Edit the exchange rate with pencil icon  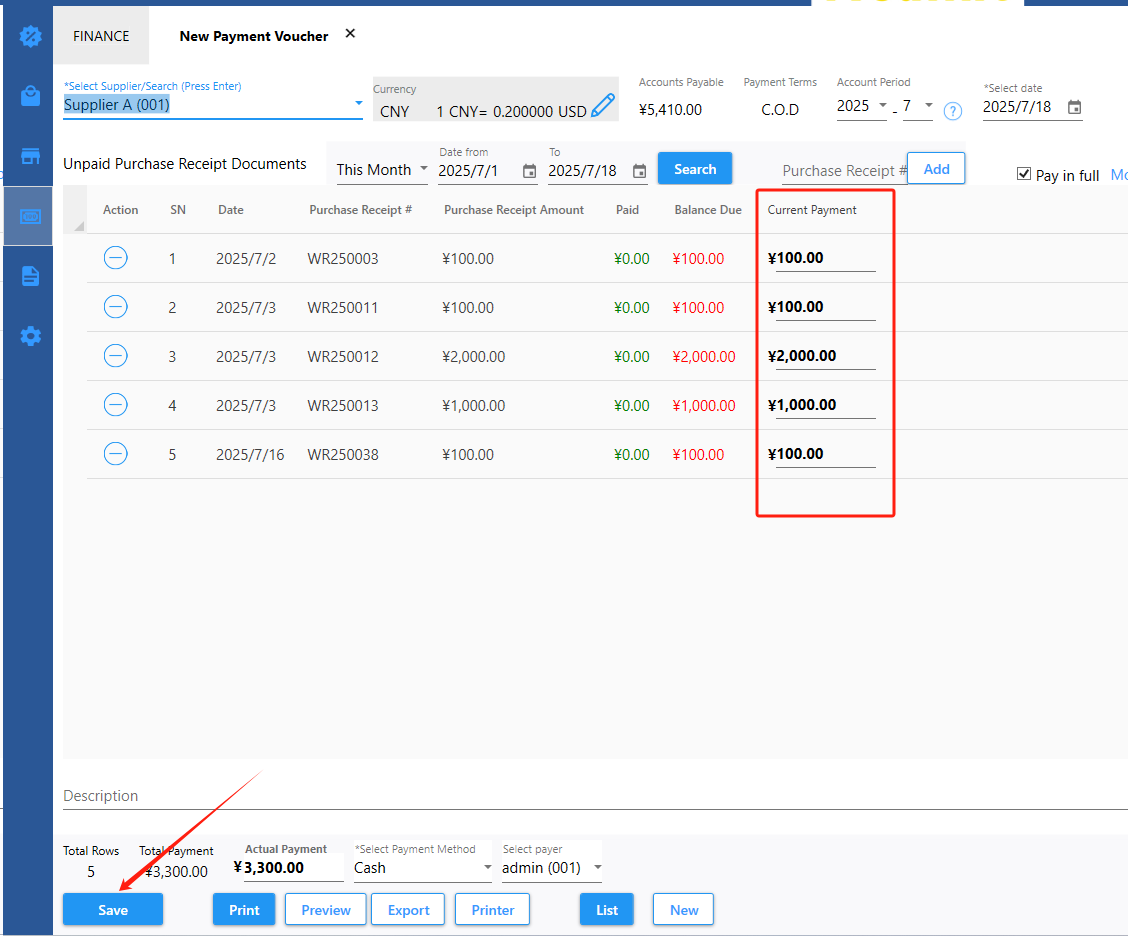pos(602,106)
